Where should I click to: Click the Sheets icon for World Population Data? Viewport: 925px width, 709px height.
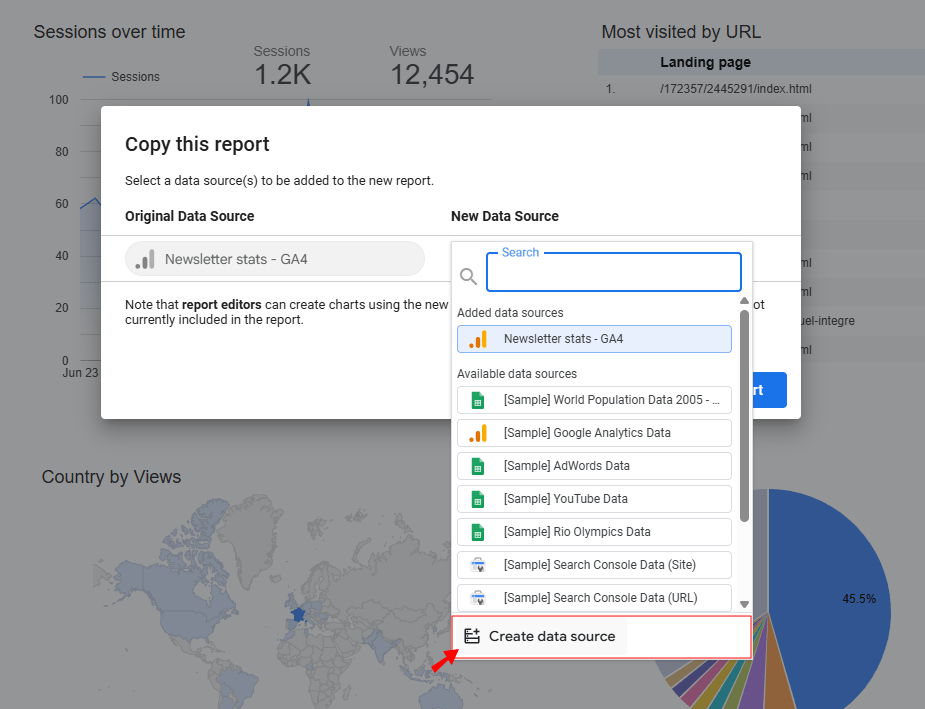pos(478,401)
